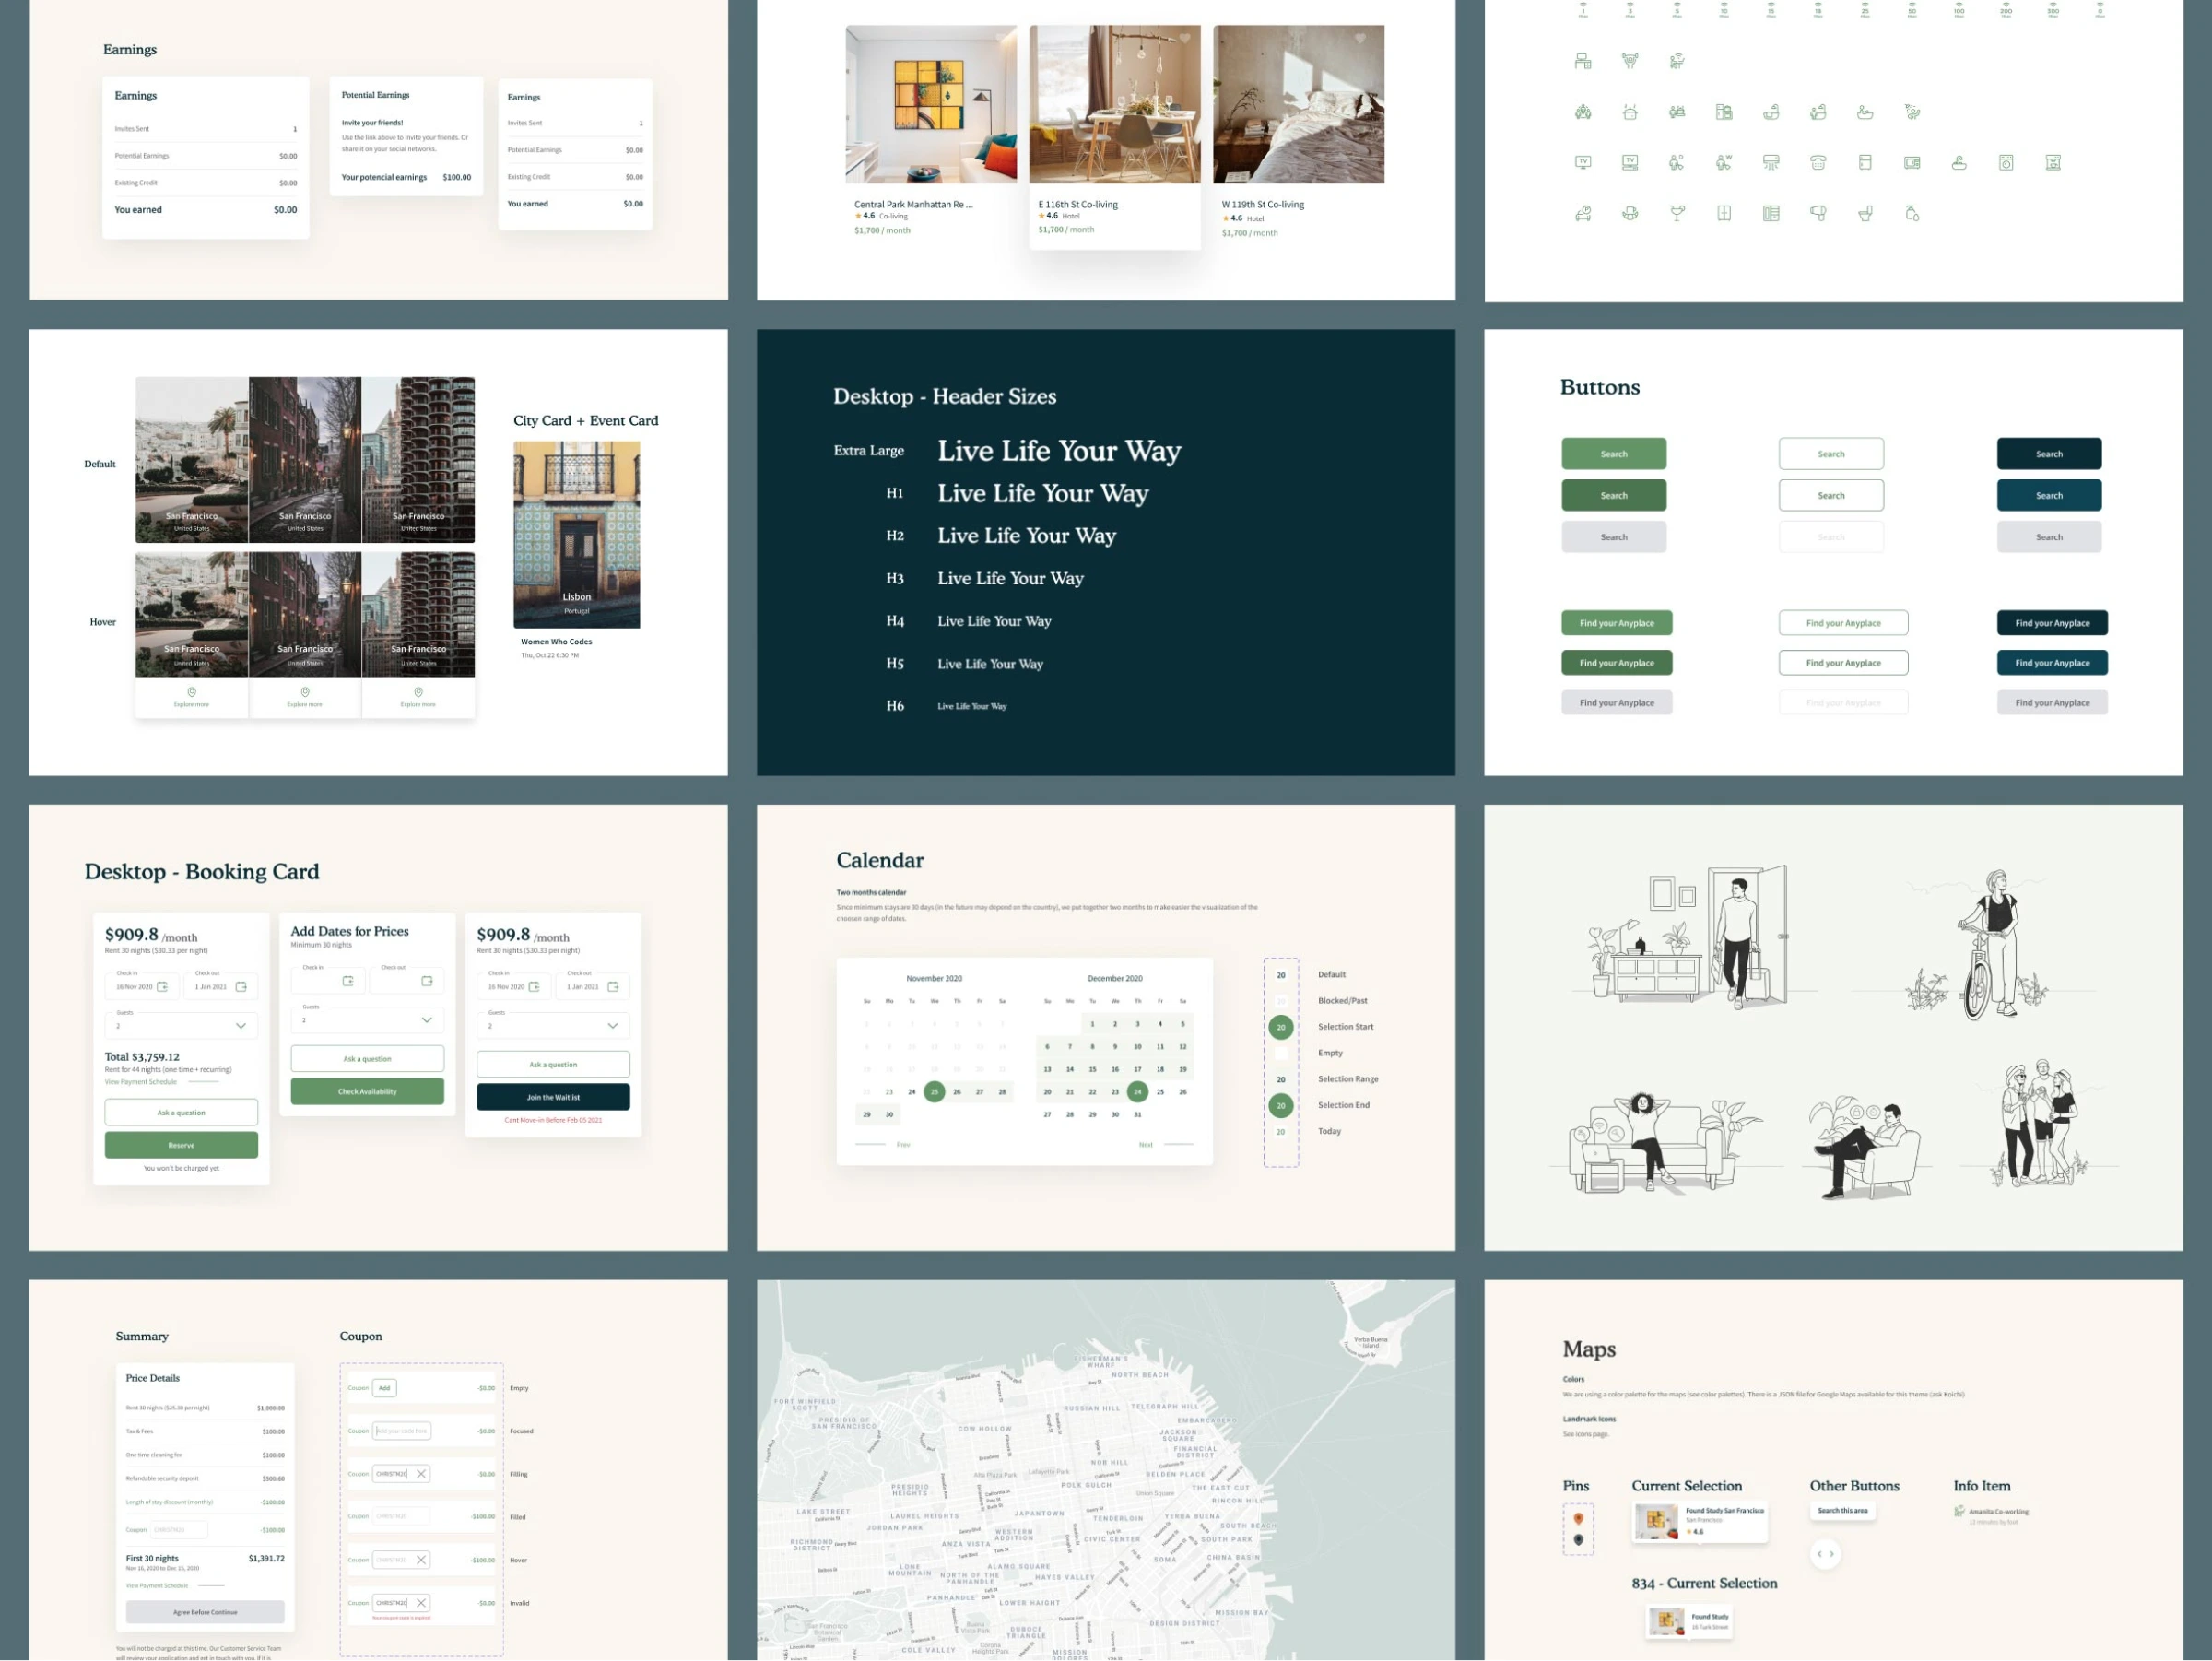Select the washing machine icon
Image resolution: width=2212 pixels, height=1661 pixels.
[x=2006, y=162]
